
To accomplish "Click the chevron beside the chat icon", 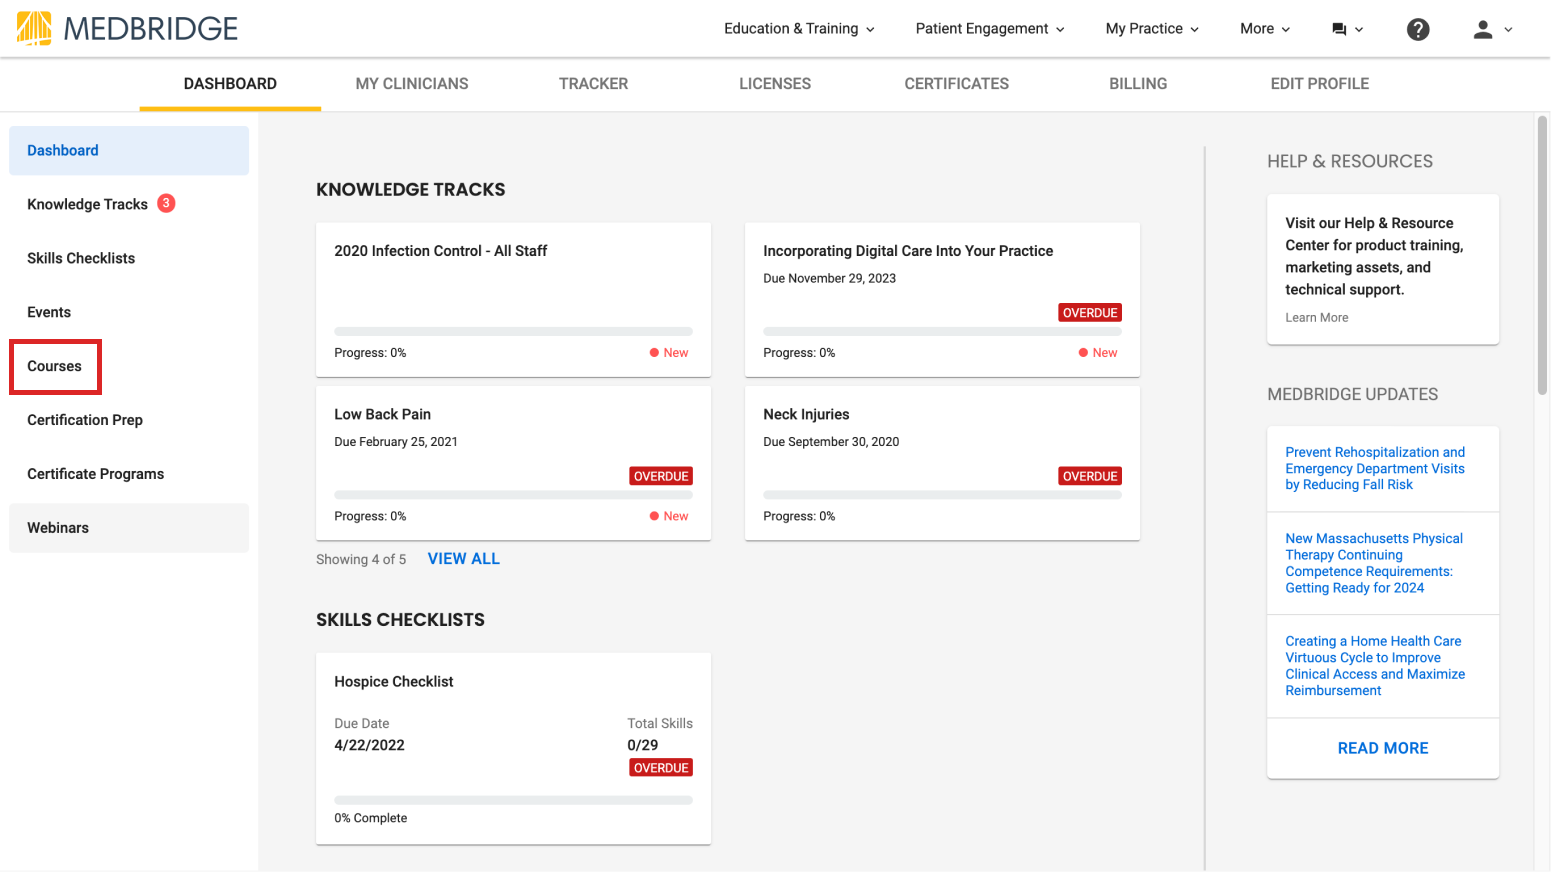I will [x=1359, y=30].
